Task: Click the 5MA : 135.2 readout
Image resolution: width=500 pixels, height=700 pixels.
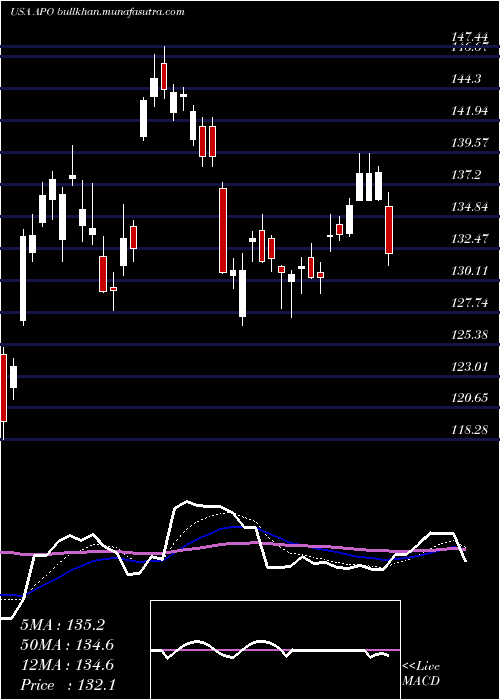Action: click(x=62, y=625)
